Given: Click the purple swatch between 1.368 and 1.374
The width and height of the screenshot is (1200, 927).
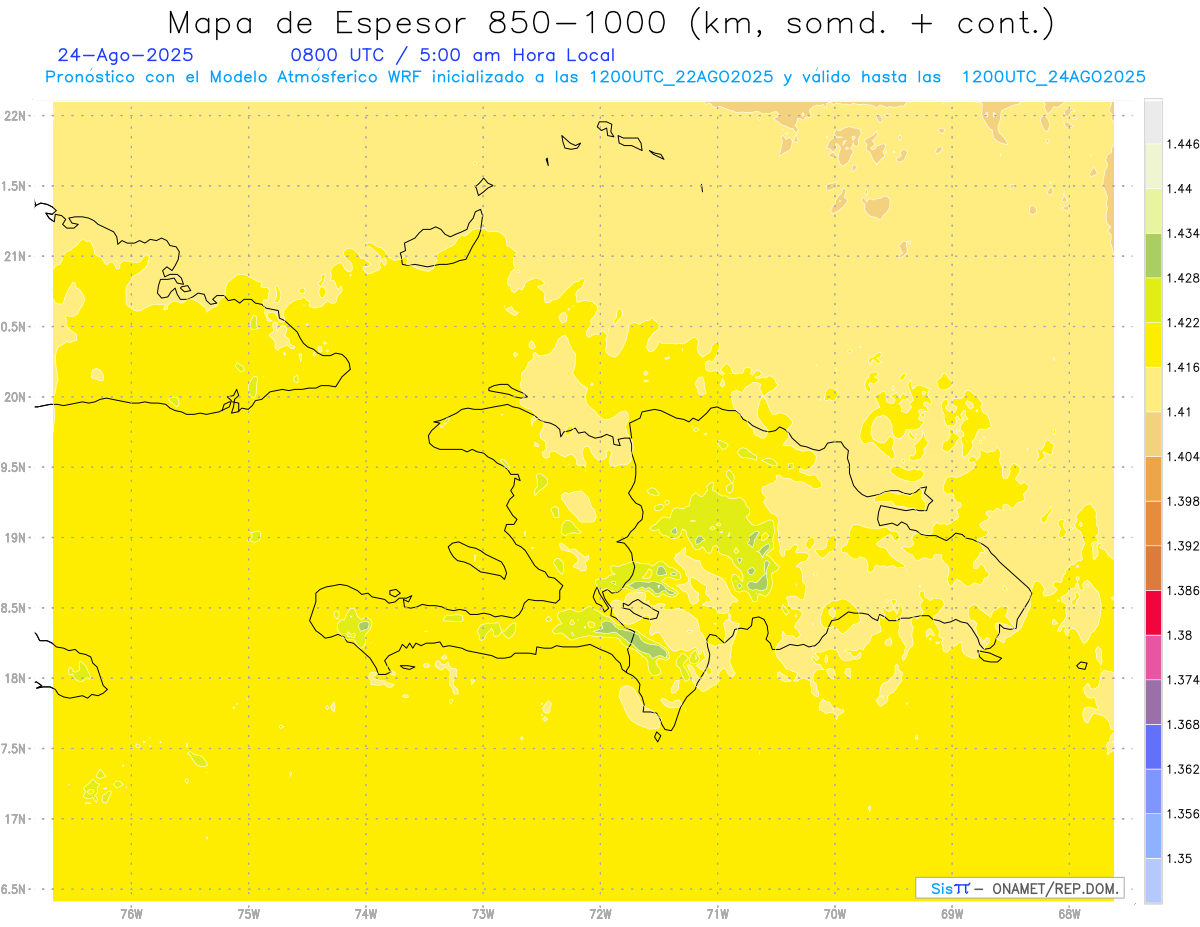Looking at the screenshot, I should coord(1153,701).
